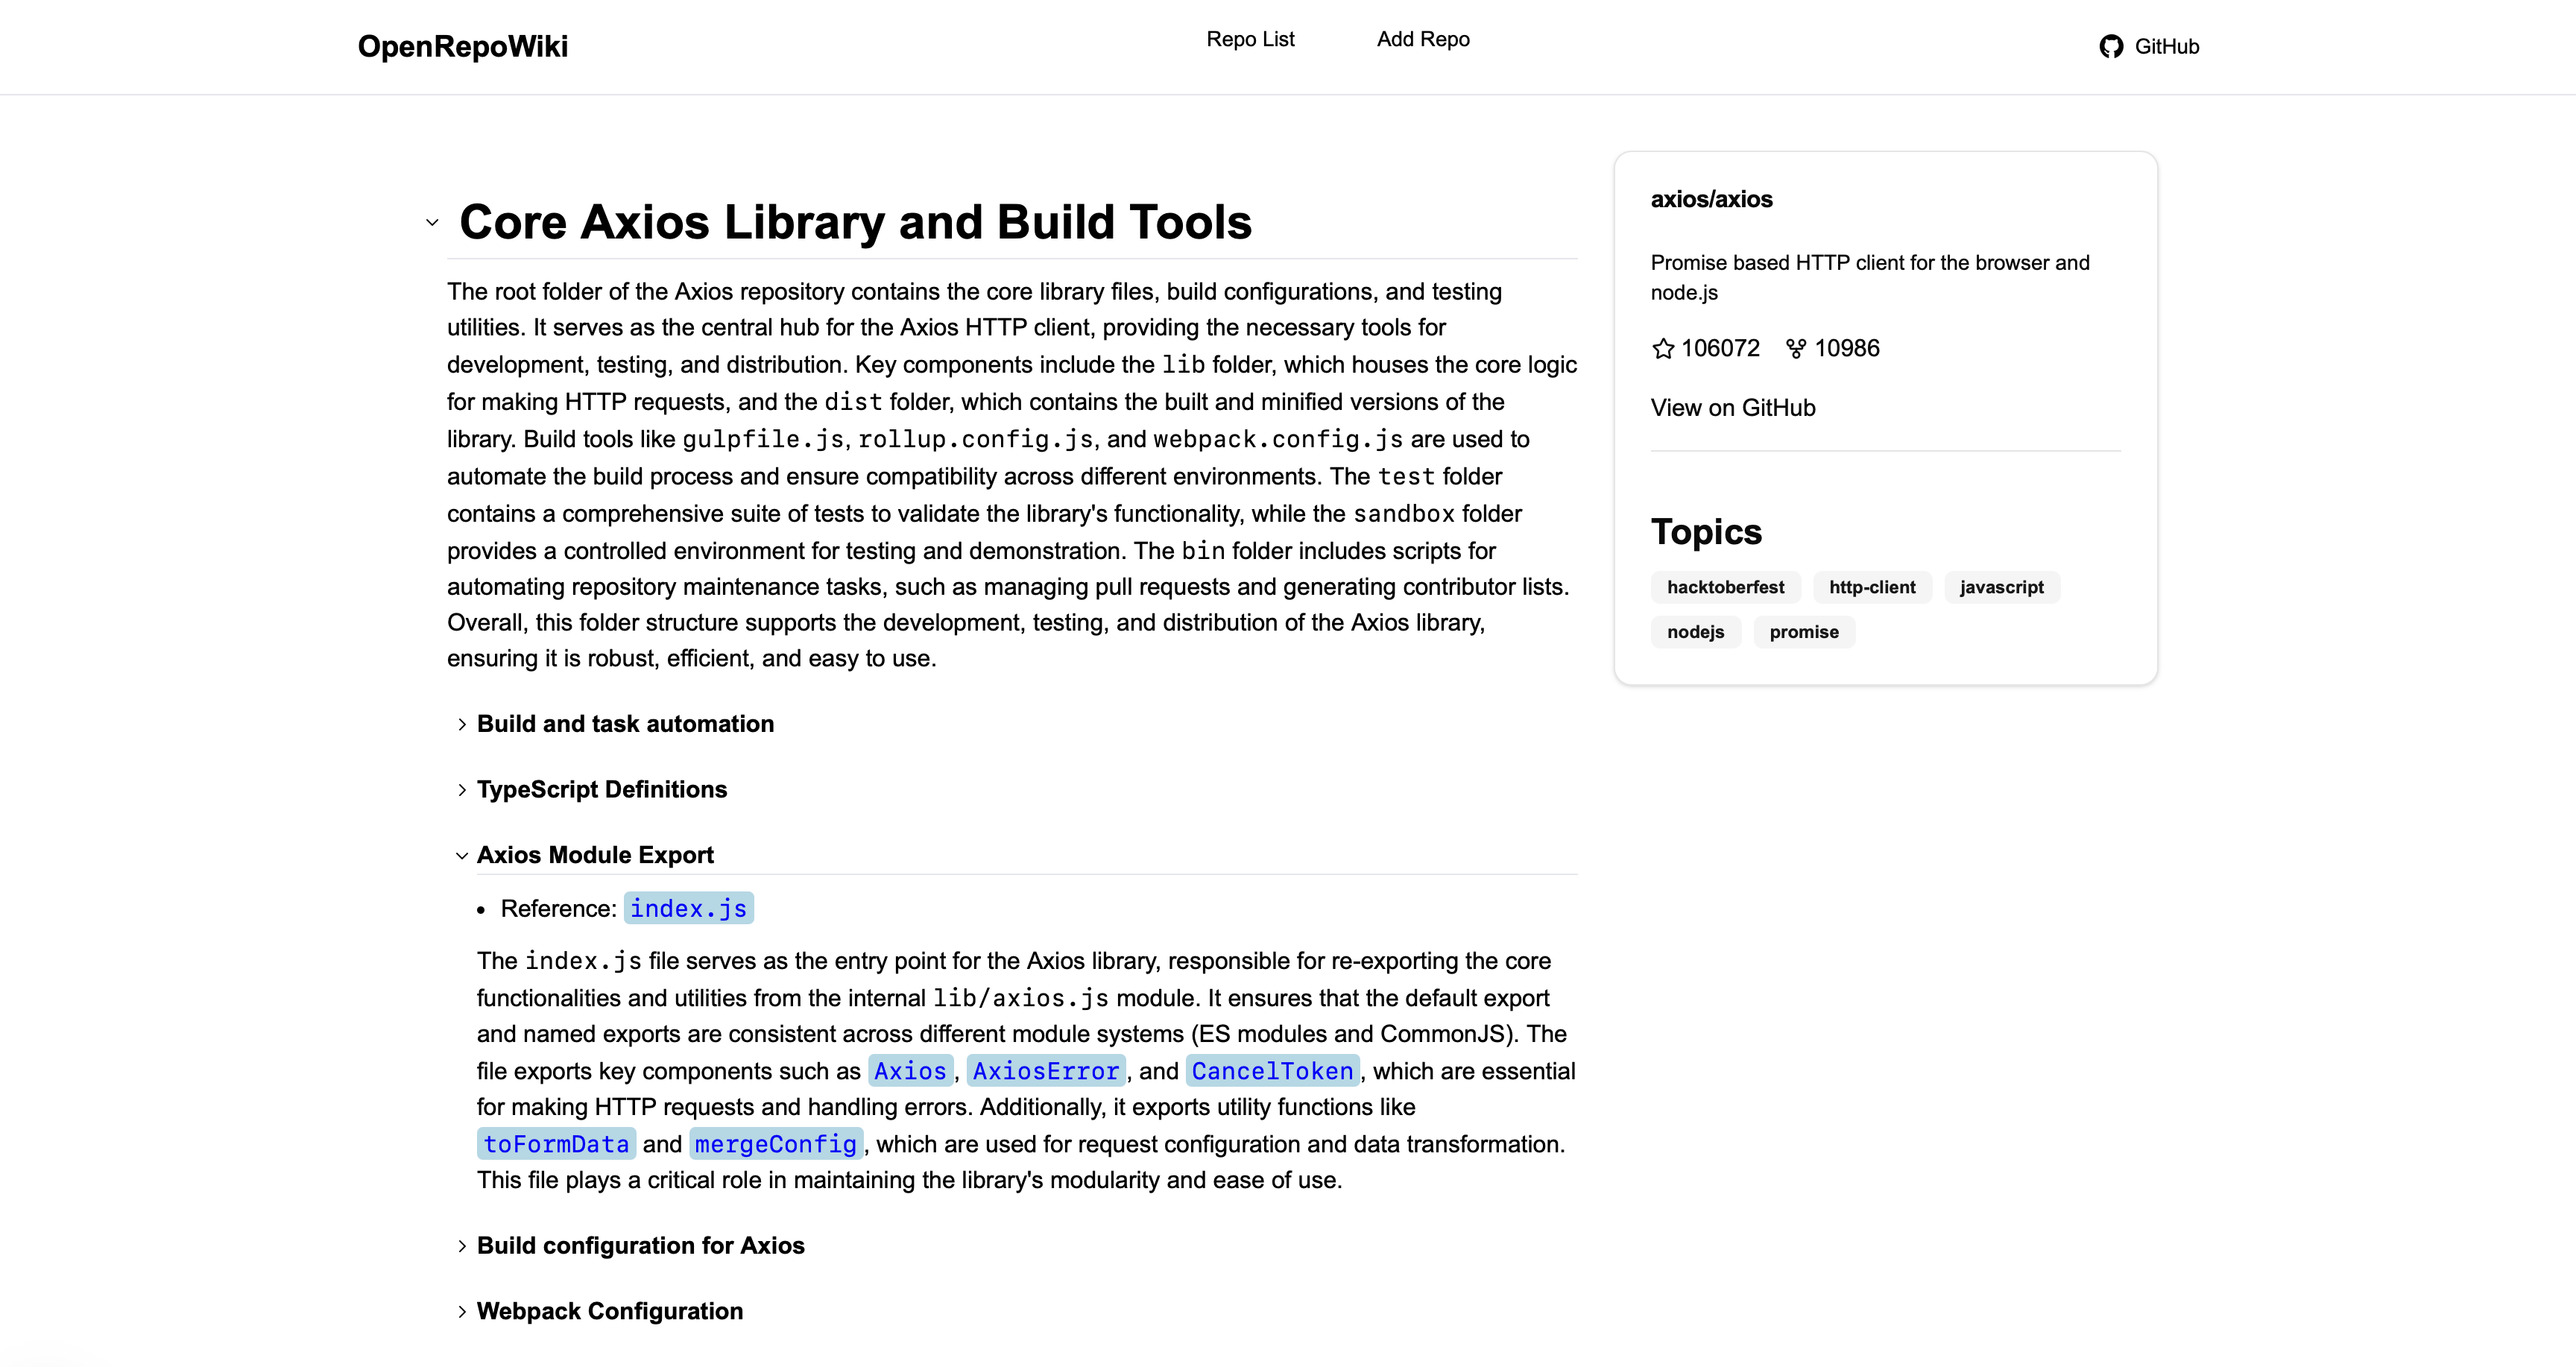
Task: Click the star icon beside 106072
Action: coord(1663,349)
